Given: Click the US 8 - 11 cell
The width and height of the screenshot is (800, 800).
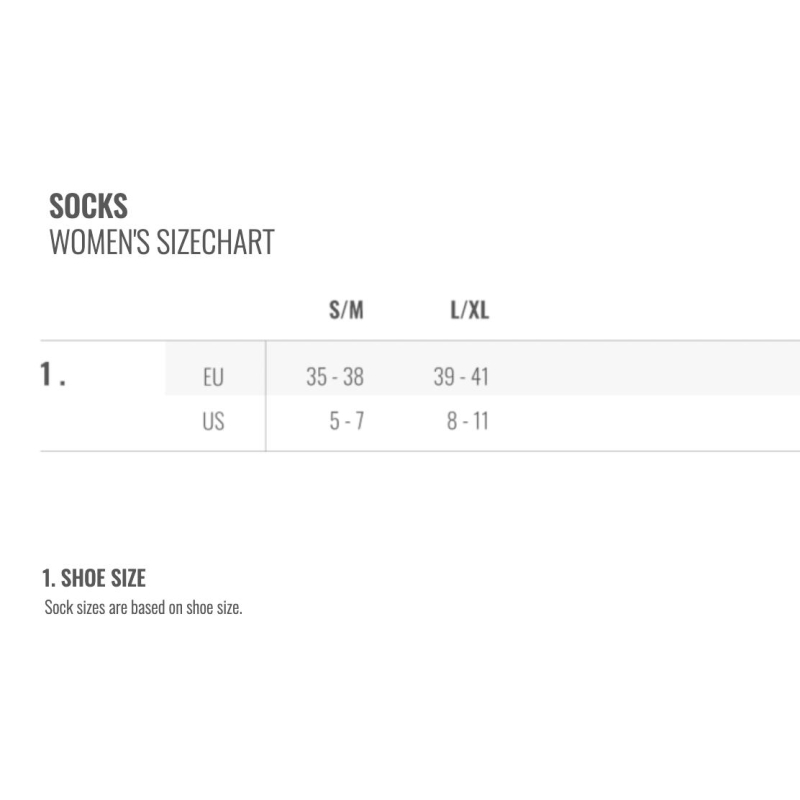Looking at the screenshot, I should point(468,421).
